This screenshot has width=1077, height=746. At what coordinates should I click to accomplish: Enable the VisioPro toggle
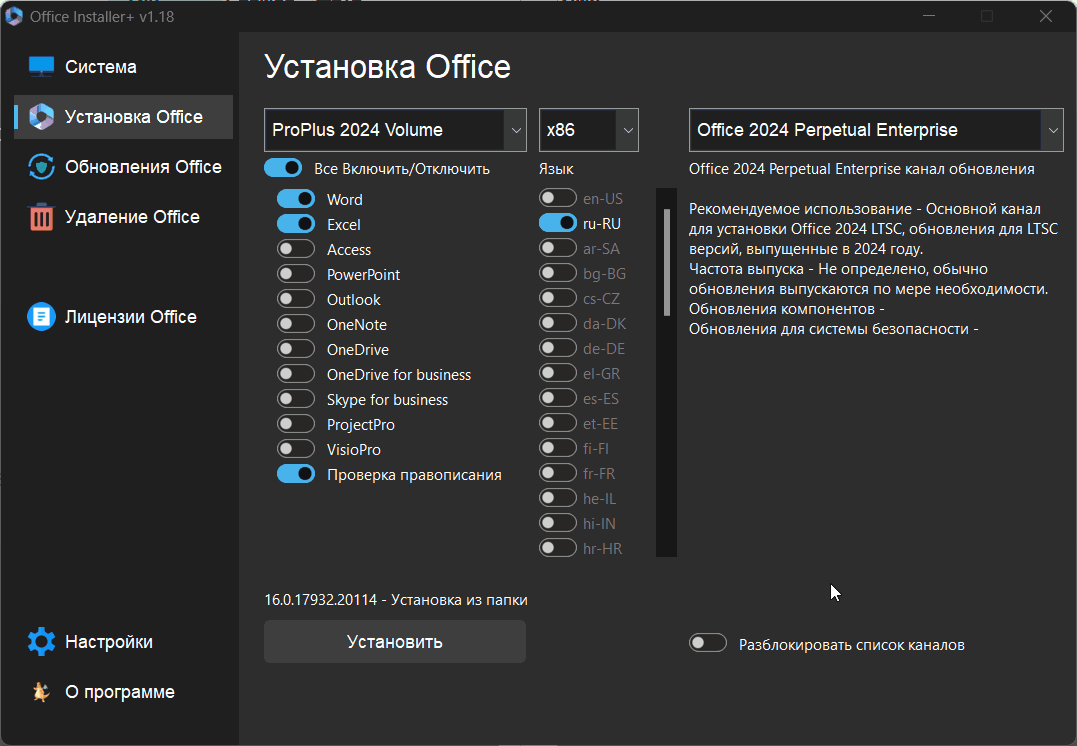296,449
